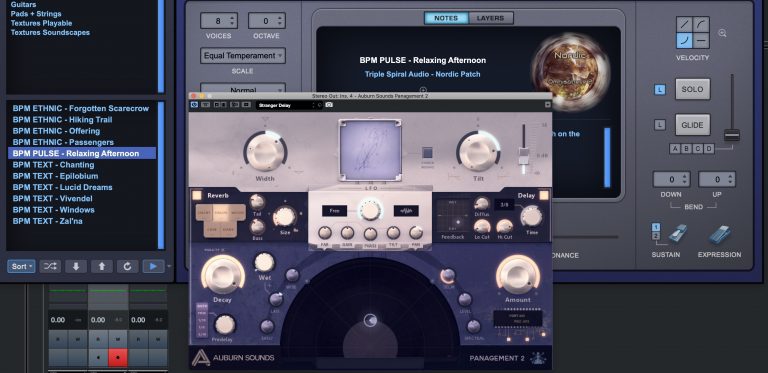Viewport: 768px width, 373px height.
Task: Click the delay Lo Cut knob
Action: point(482,226)
